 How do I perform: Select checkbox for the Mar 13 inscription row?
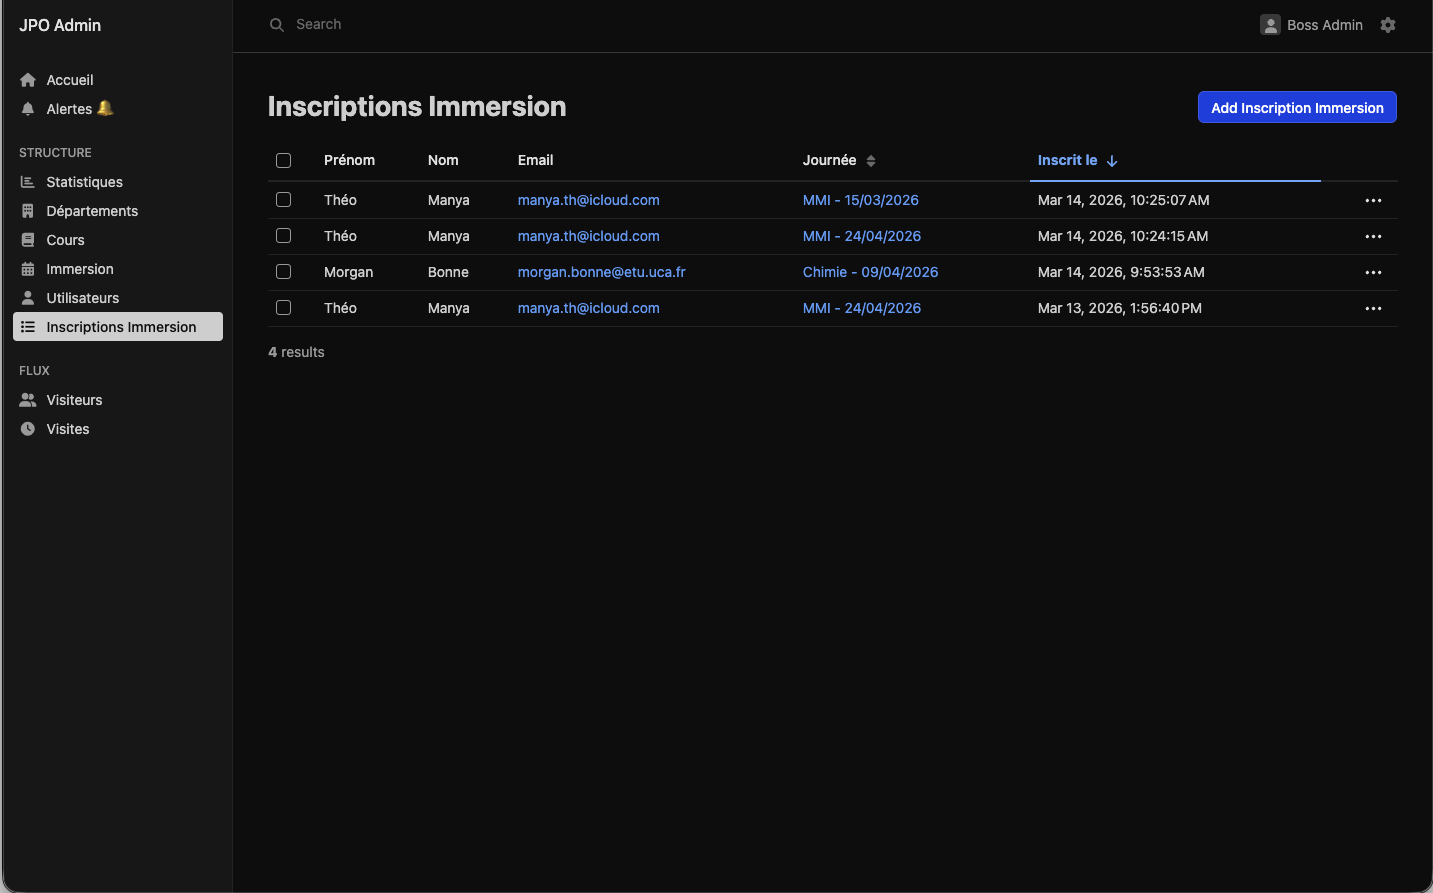pyautogui.click(x=284, y=308)
